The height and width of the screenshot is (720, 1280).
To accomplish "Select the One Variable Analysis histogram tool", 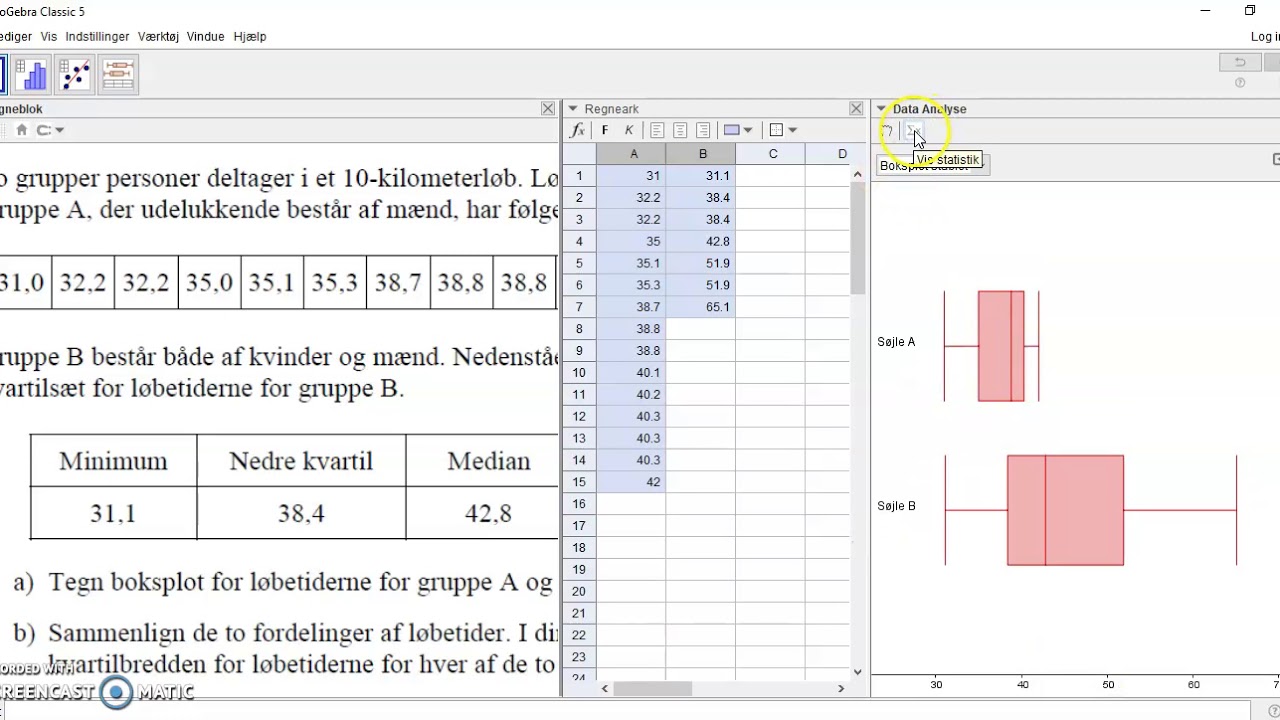I will (x=31, y=75).
